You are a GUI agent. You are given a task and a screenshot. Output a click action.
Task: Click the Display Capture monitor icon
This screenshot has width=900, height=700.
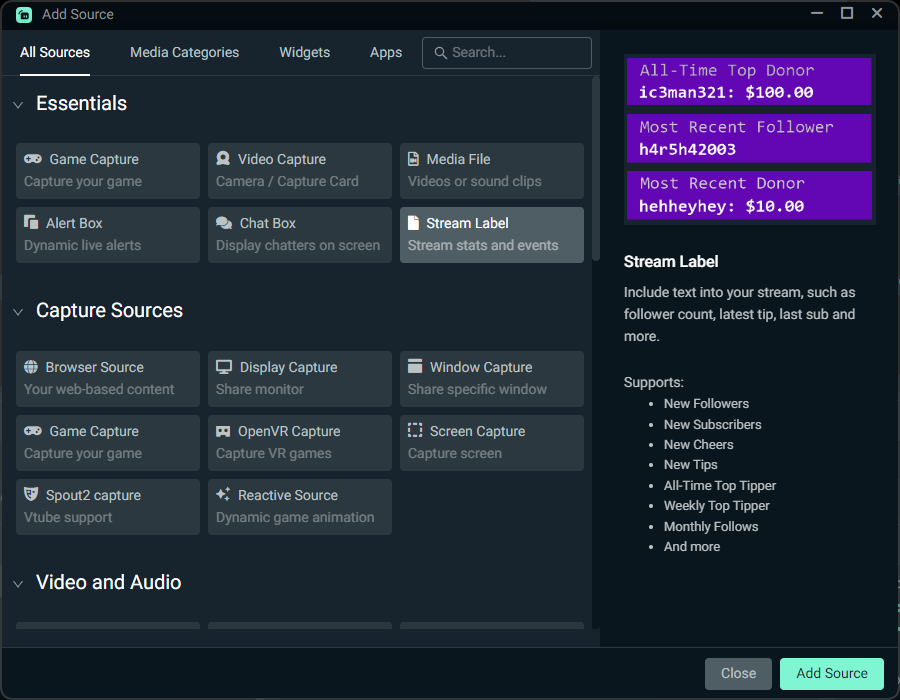coord(223,367)
